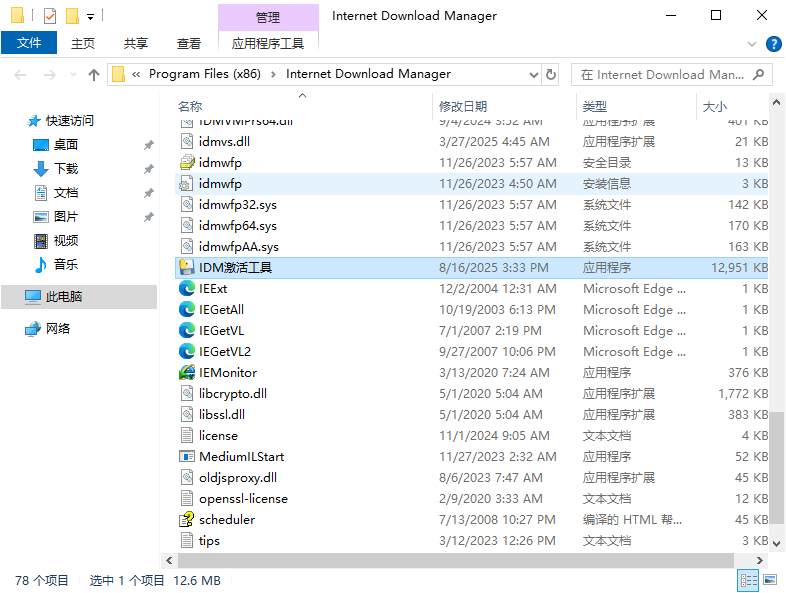Click the idmwfp32.sys file icon
This screenshot has height=593, width=786.
pyautogui.click(x=186, y=205)
